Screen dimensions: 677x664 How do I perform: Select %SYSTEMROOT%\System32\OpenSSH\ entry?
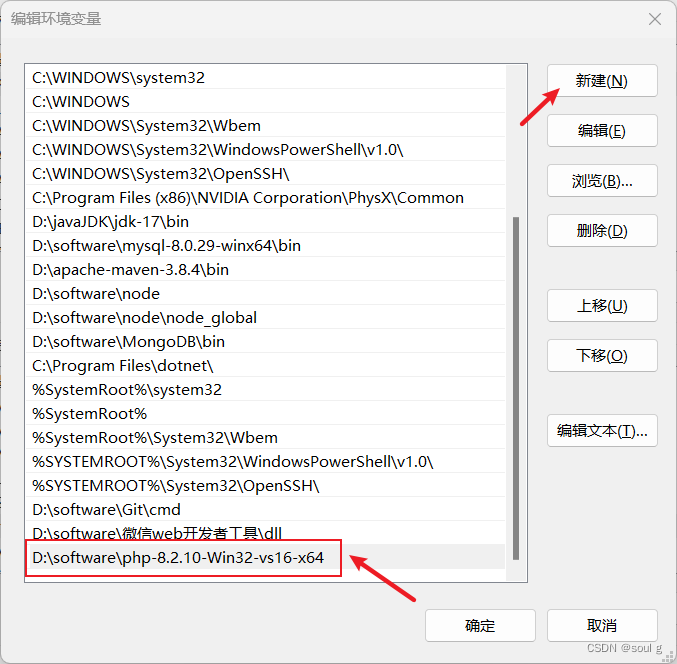tap(266, 486)
